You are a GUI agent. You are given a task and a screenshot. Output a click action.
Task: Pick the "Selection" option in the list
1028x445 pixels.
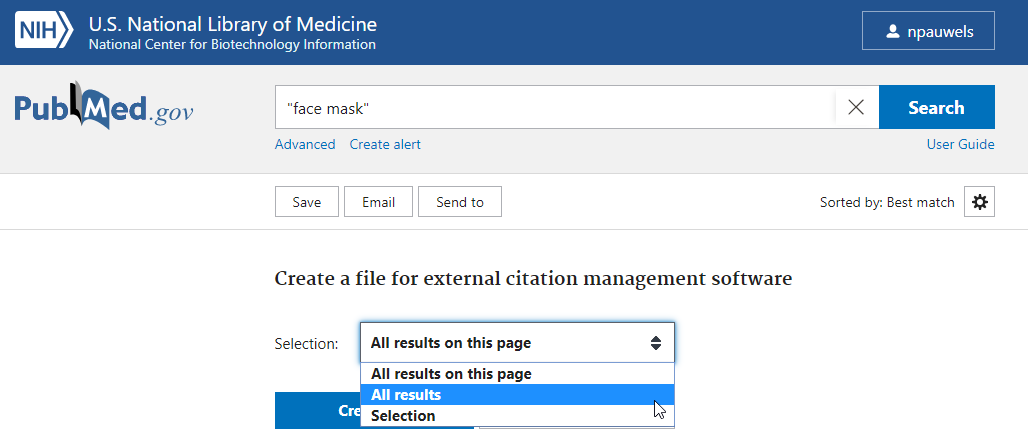click(403, 416)
